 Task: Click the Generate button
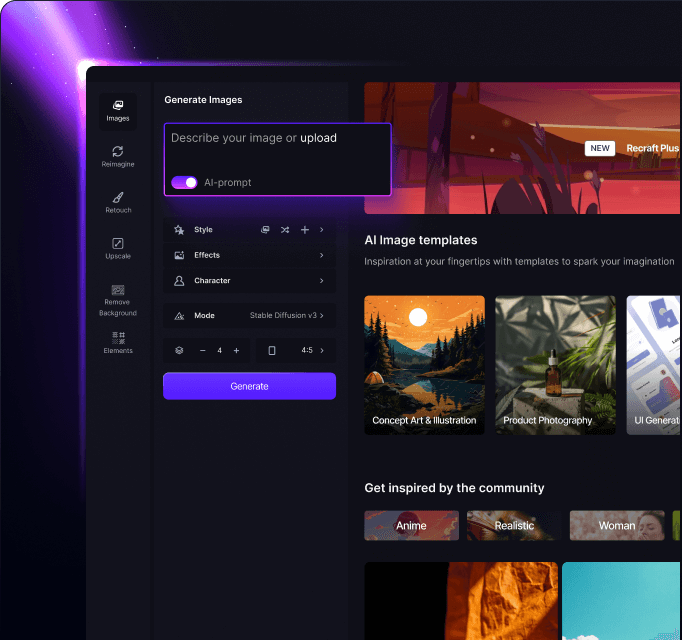pyautogui.click(x=249, y=386)
